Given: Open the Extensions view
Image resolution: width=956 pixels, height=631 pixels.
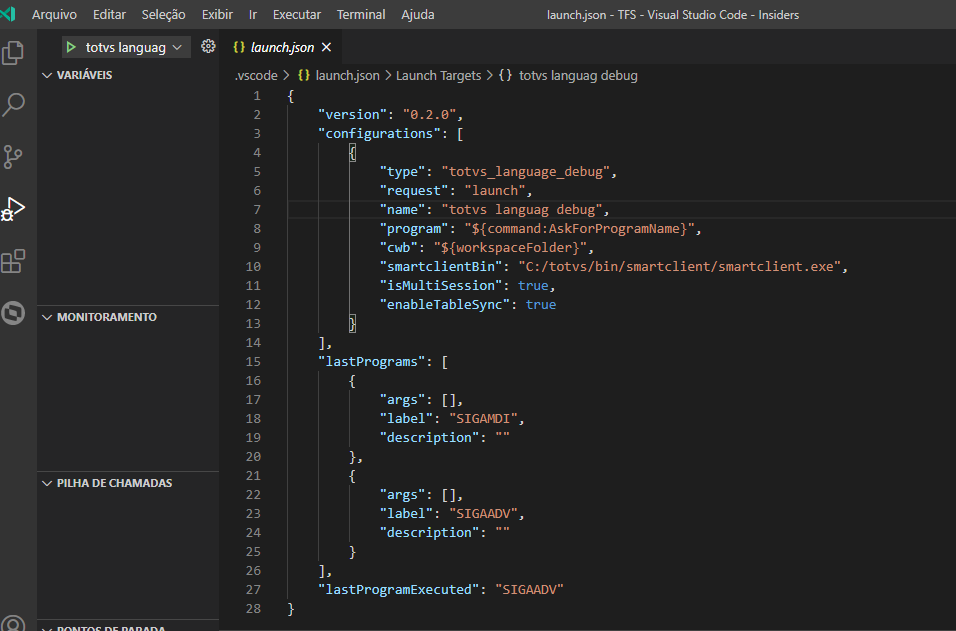Looking at the screenshot, I should click(13, 261).
